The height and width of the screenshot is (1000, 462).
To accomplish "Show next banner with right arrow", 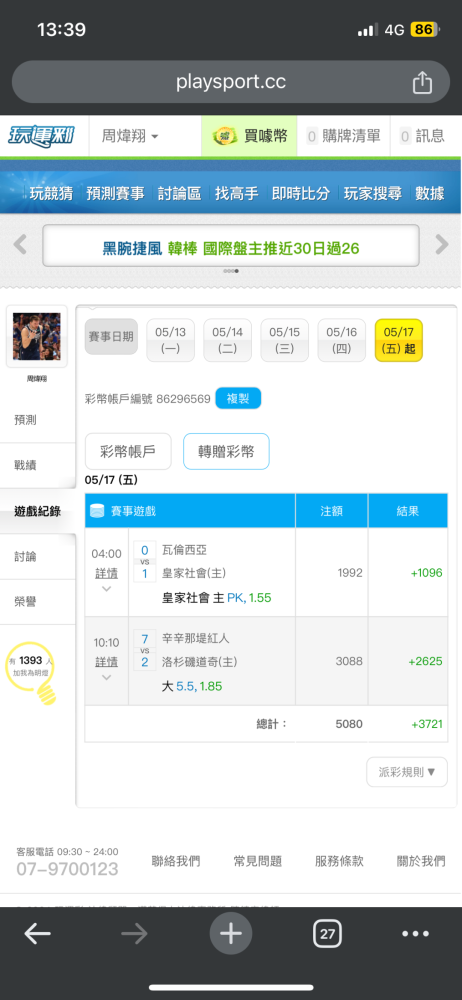I will (442, 244).
